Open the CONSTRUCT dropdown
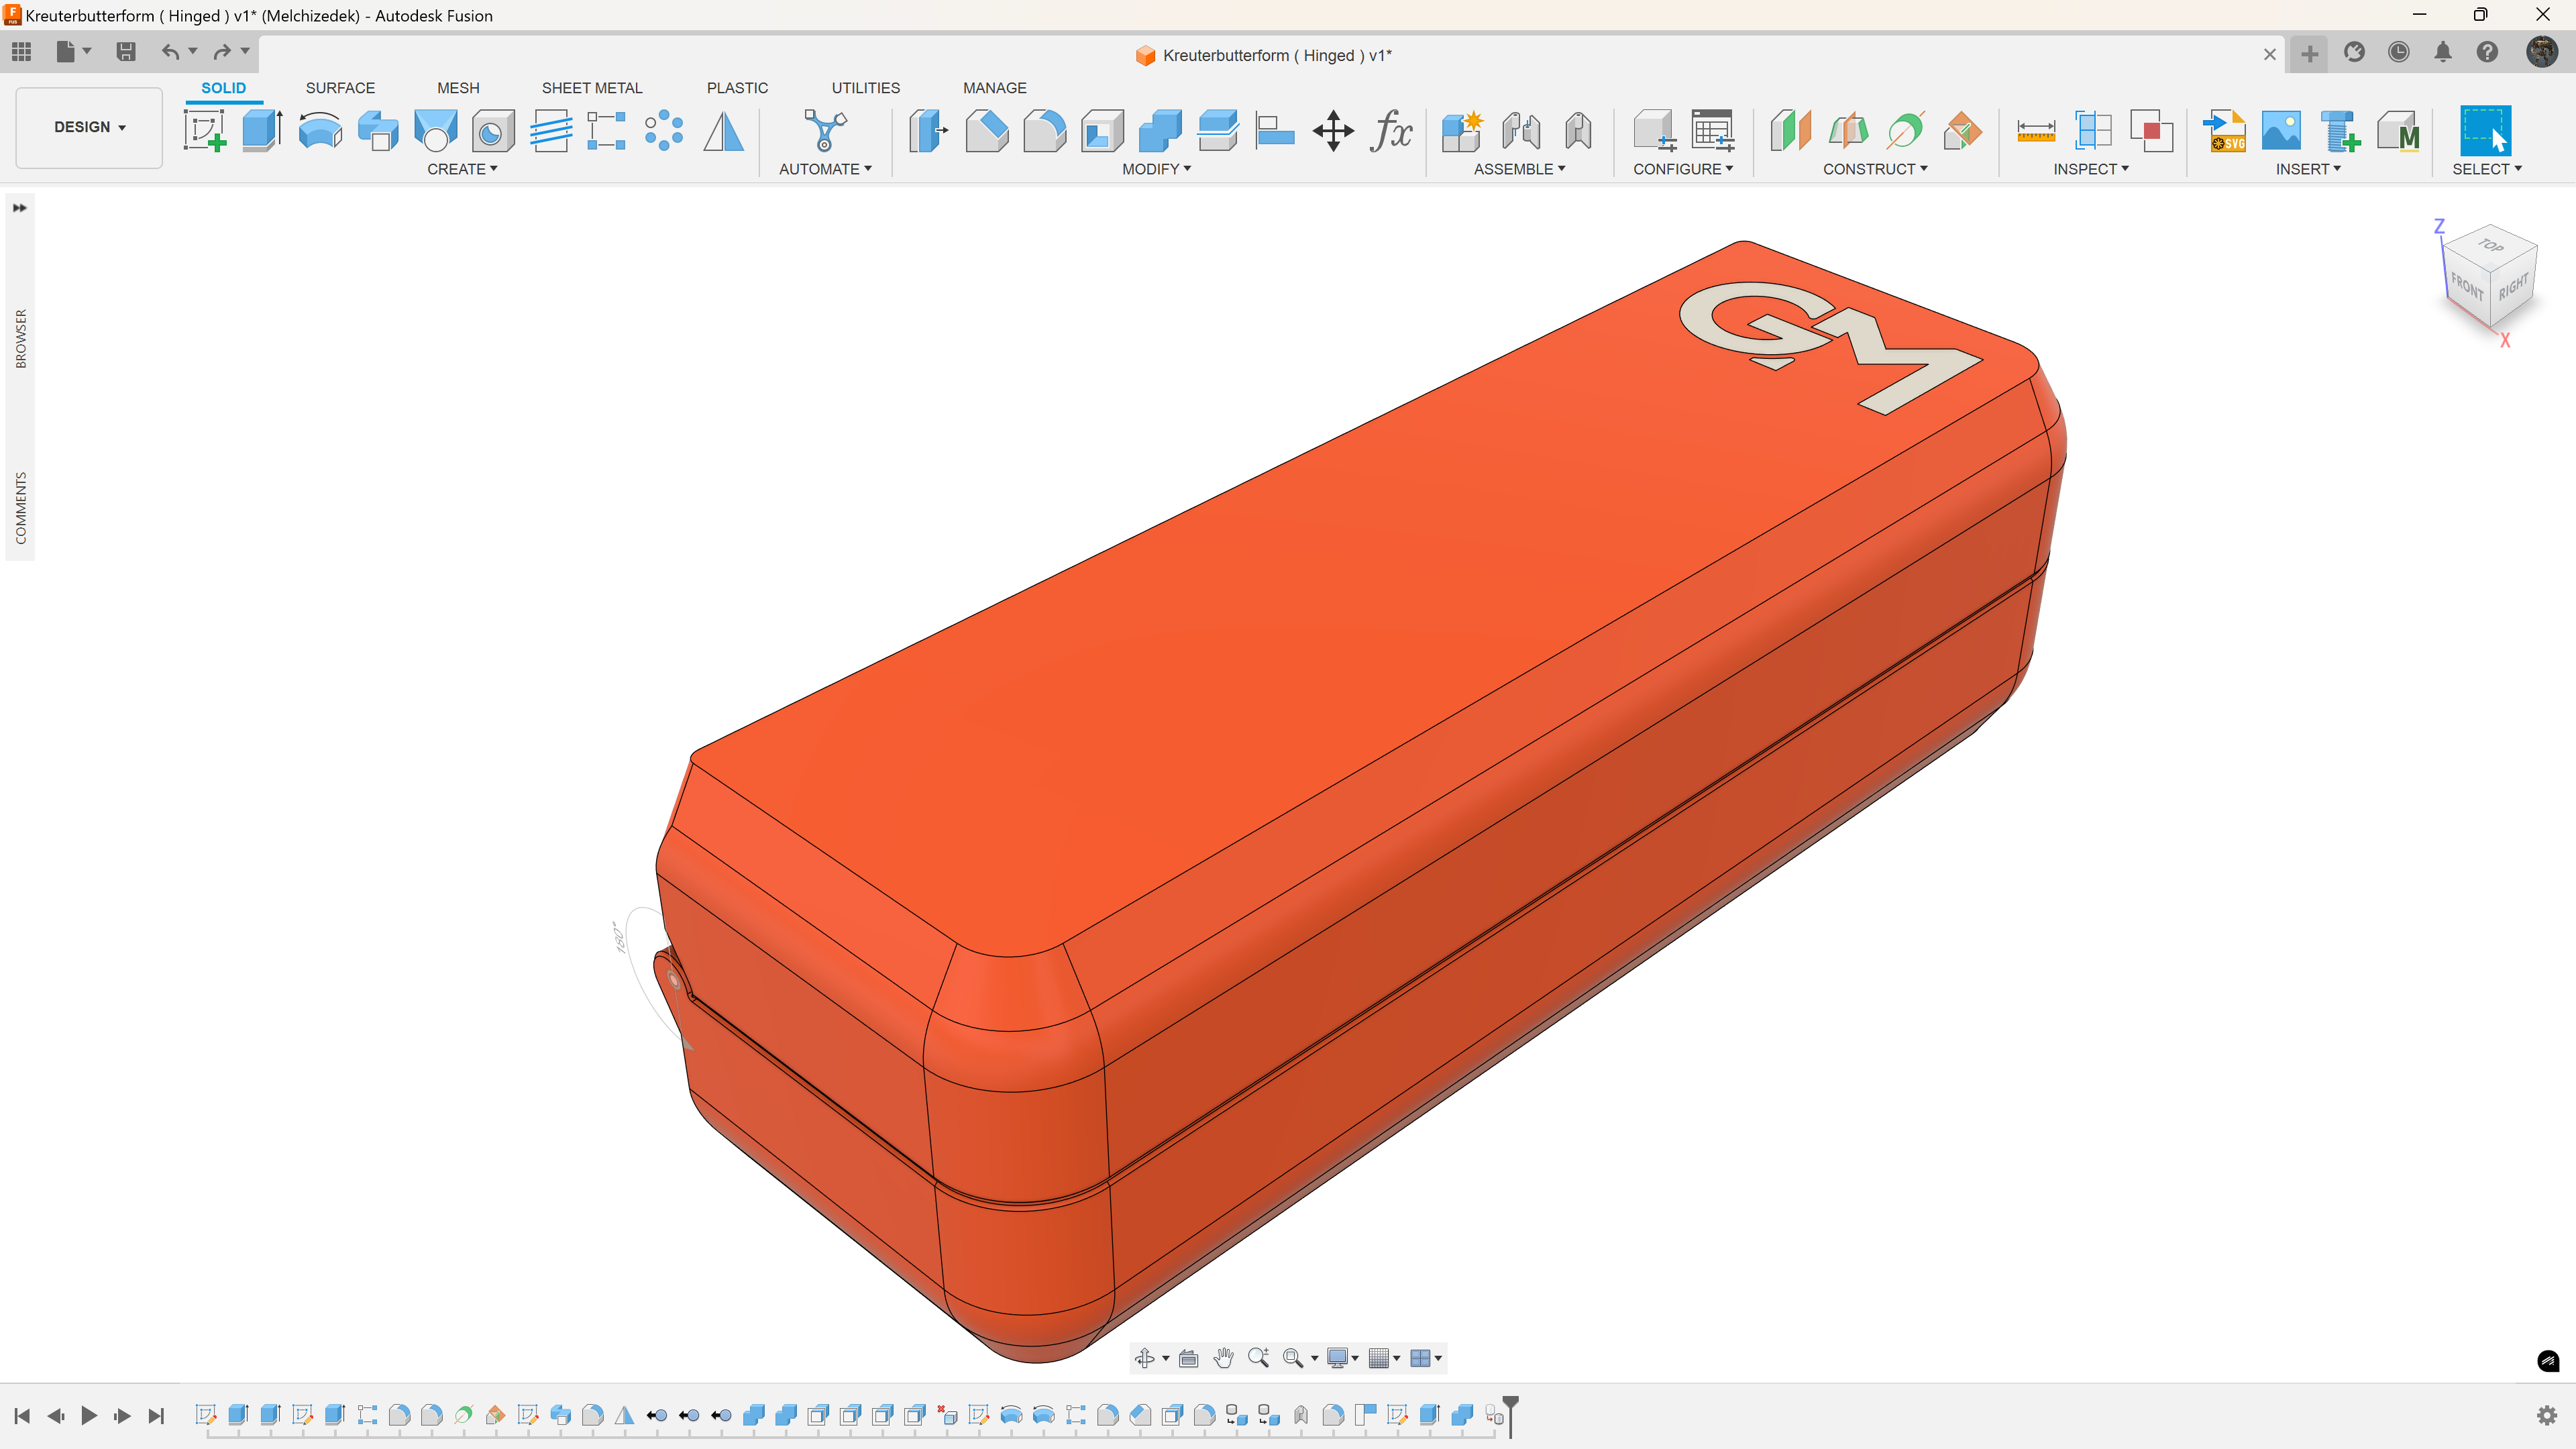Viewport: 2576px width, 1449px height. [1875, 169]
